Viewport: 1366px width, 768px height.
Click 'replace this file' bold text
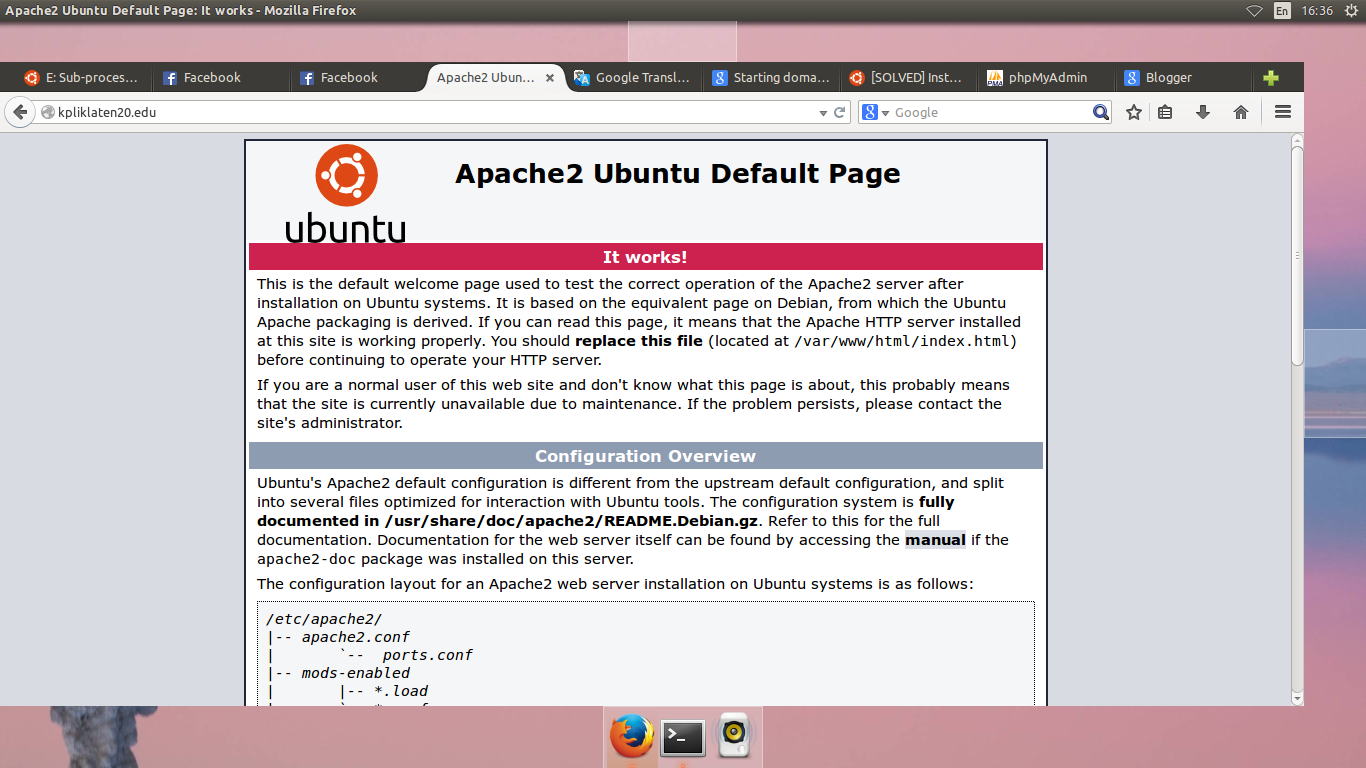[639, 341]
